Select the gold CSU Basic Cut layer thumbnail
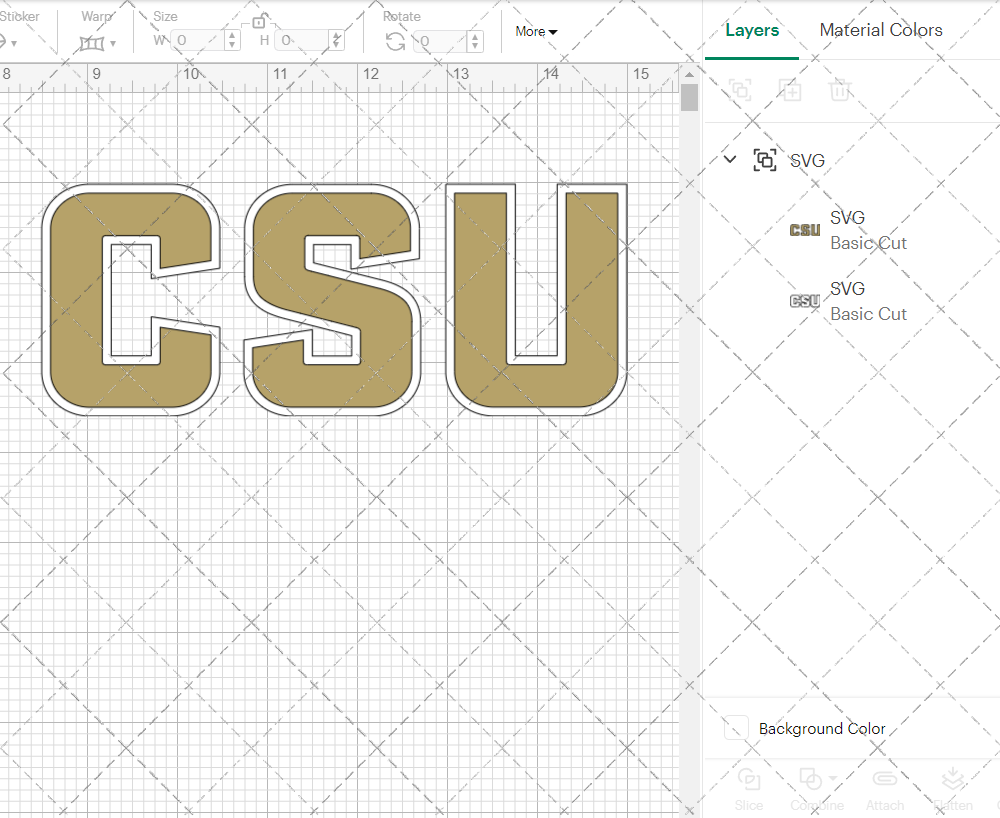Image resolution: width=1000 pixels, height=818 pixels. tap(805, 230)
